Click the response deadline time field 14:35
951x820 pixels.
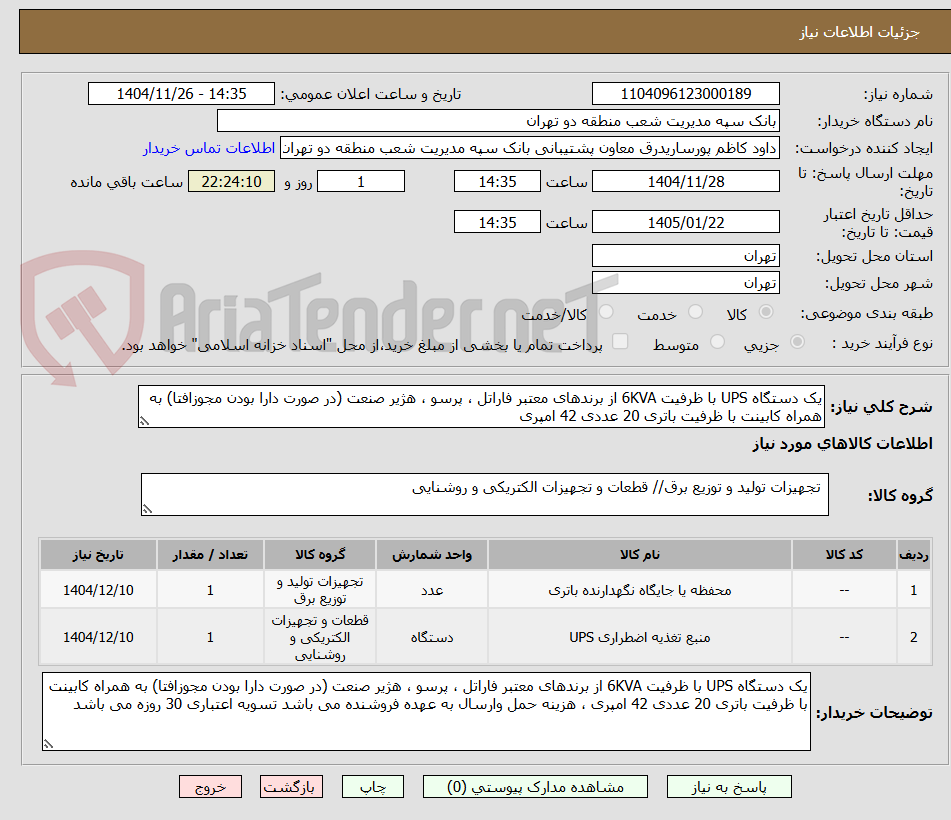point(497,181)
